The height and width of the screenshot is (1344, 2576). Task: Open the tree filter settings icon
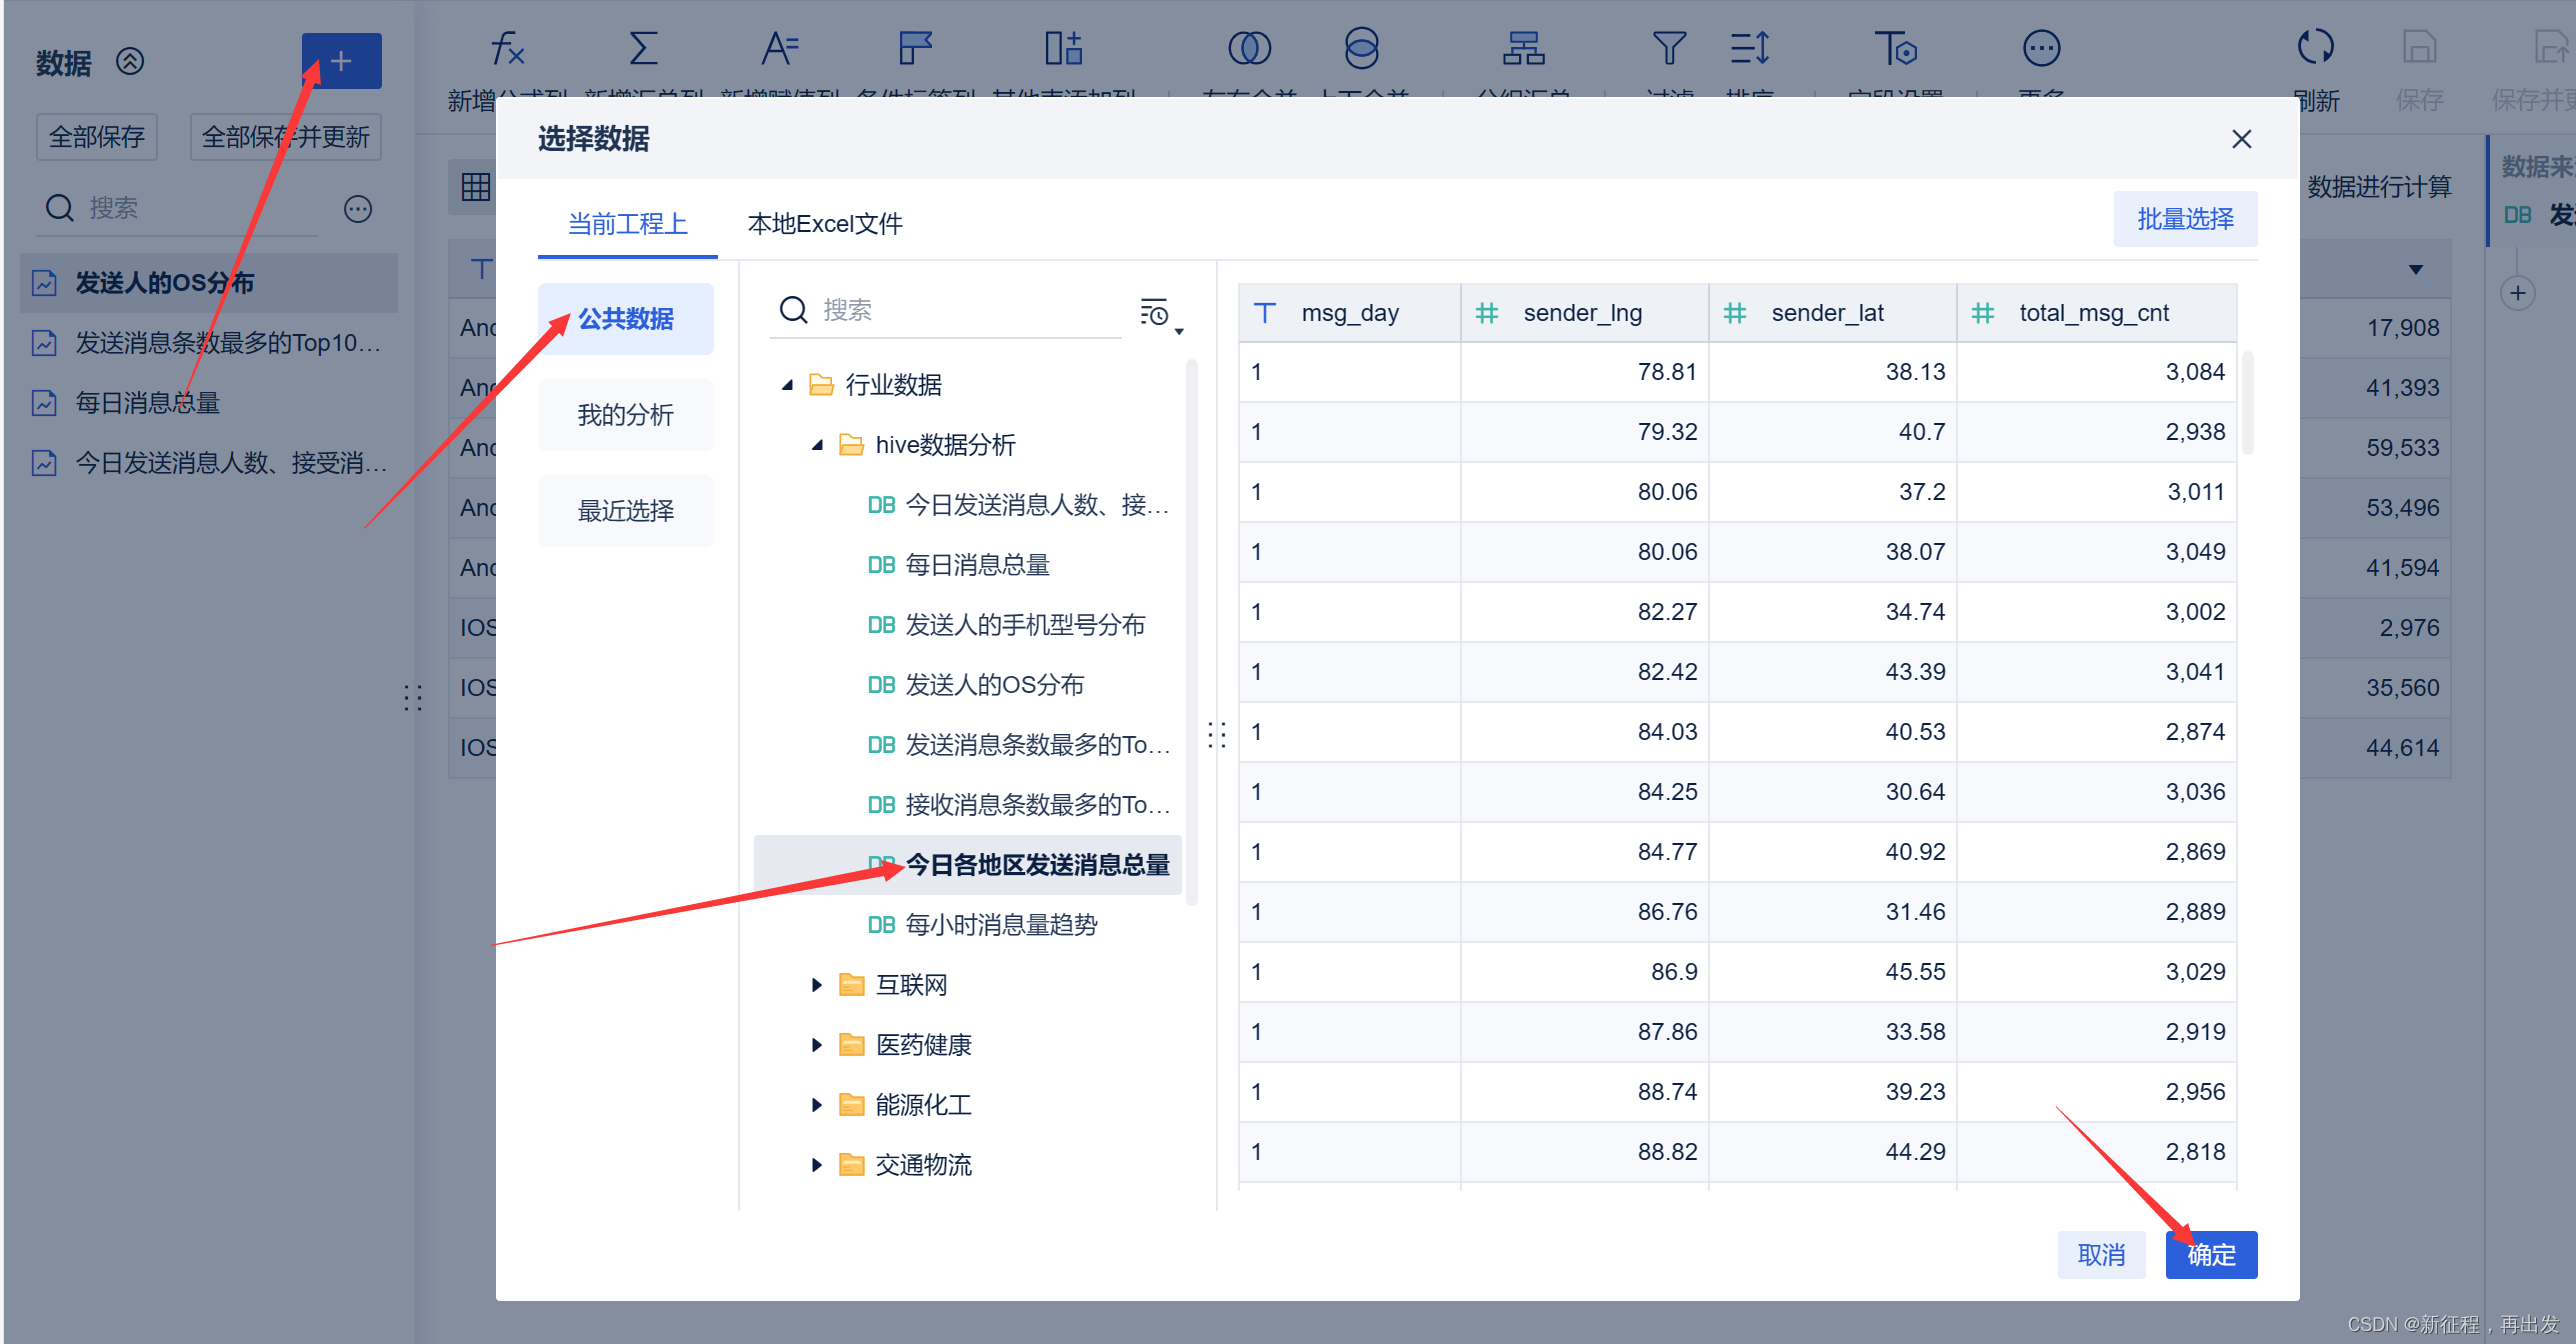click(x=1160, y=313)
